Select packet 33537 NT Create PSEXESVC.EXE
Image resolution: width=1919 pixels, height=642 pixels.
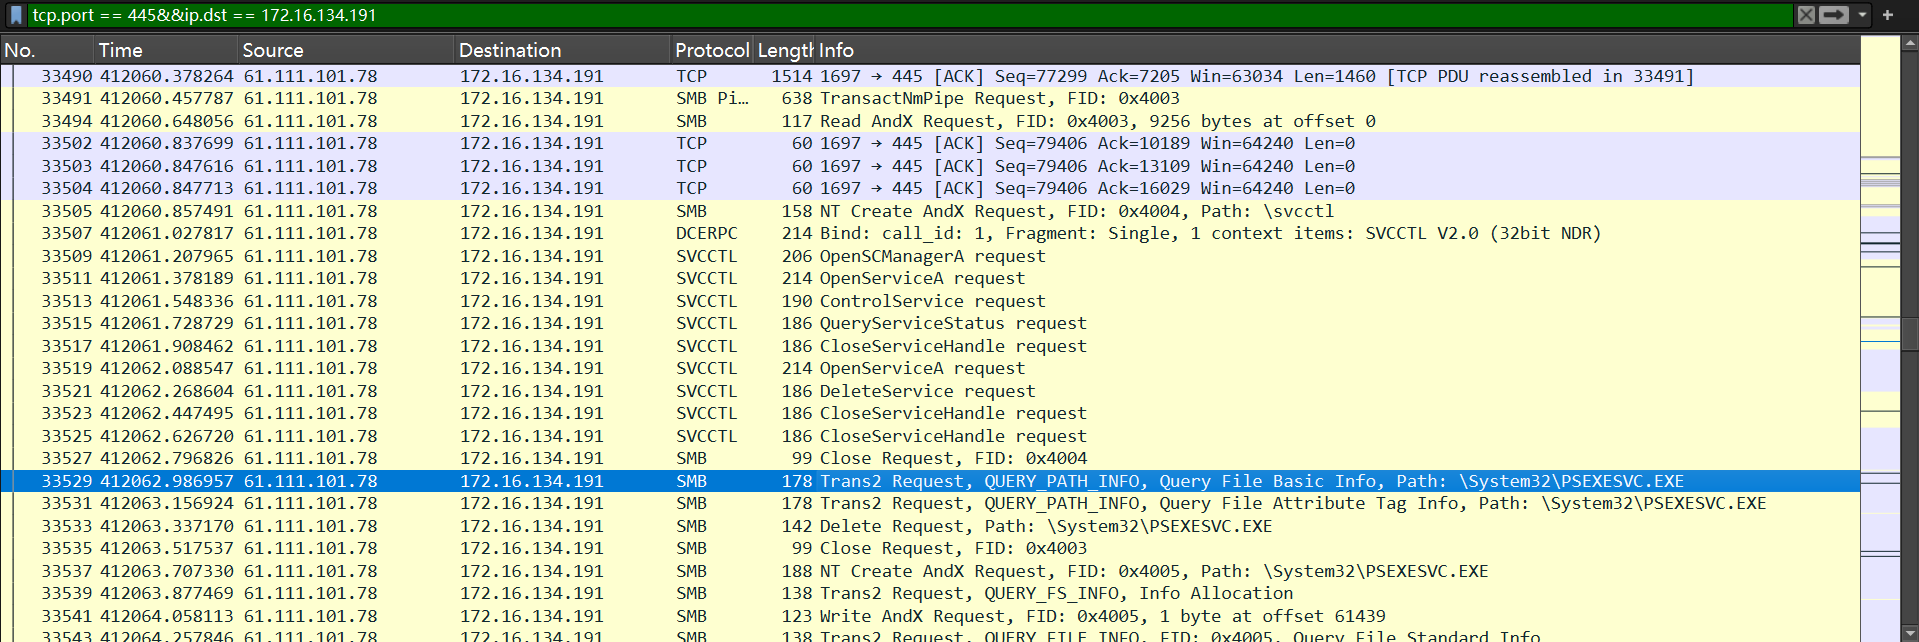coord(930,571)
